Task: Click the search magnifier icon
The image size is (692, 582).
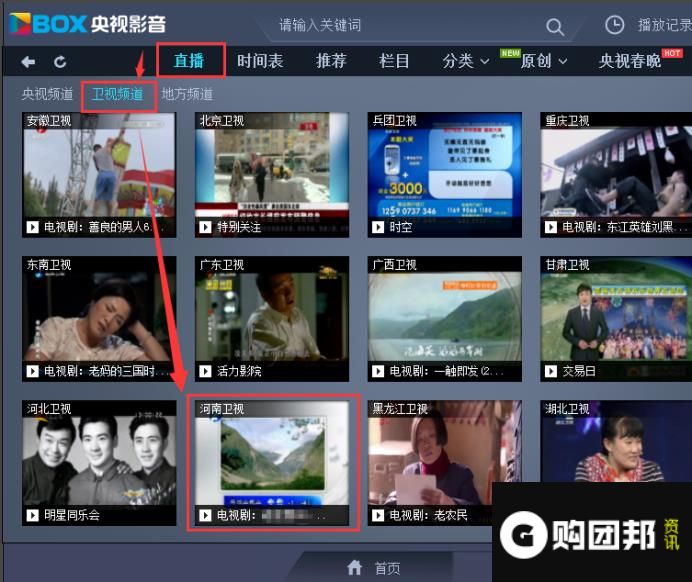Action: coord(555,26)
